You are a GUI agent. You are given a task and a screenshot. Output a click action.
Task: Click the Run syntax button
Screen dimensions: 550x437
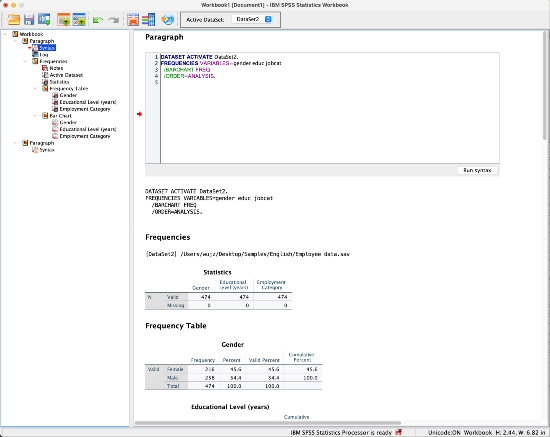[x=477, y=170]
